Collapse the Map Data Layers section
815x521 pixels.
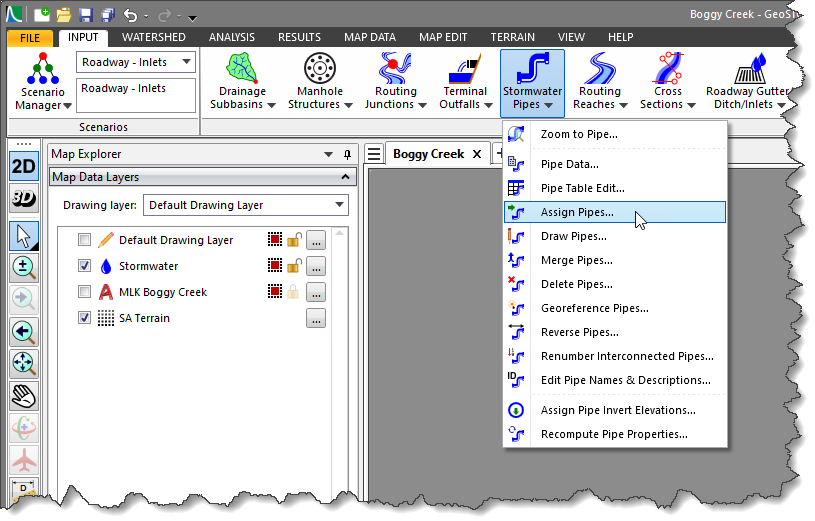pos(345,177)
